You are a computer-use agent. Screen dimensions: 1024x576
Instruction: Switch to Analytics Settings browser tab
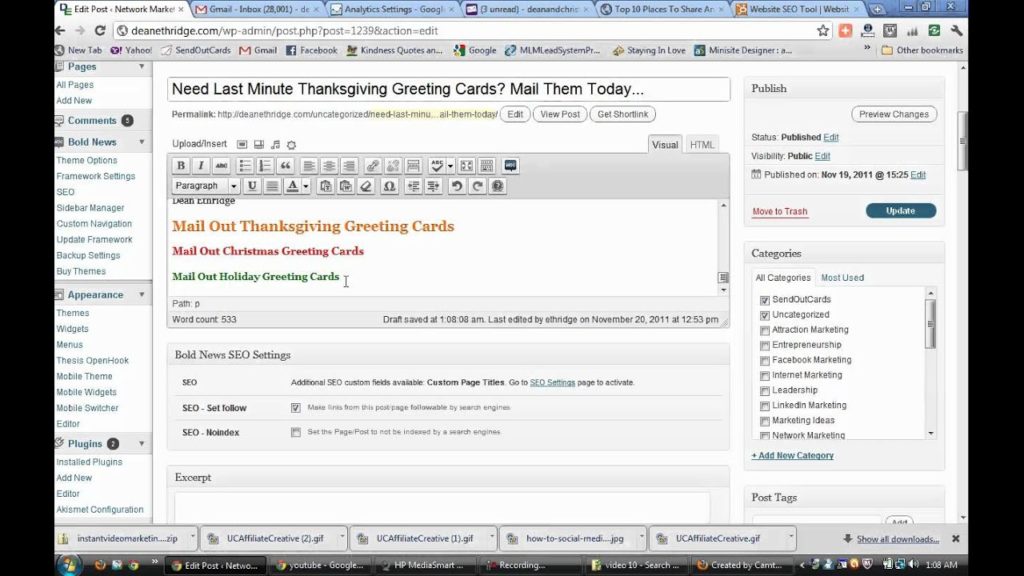(393, 9)
